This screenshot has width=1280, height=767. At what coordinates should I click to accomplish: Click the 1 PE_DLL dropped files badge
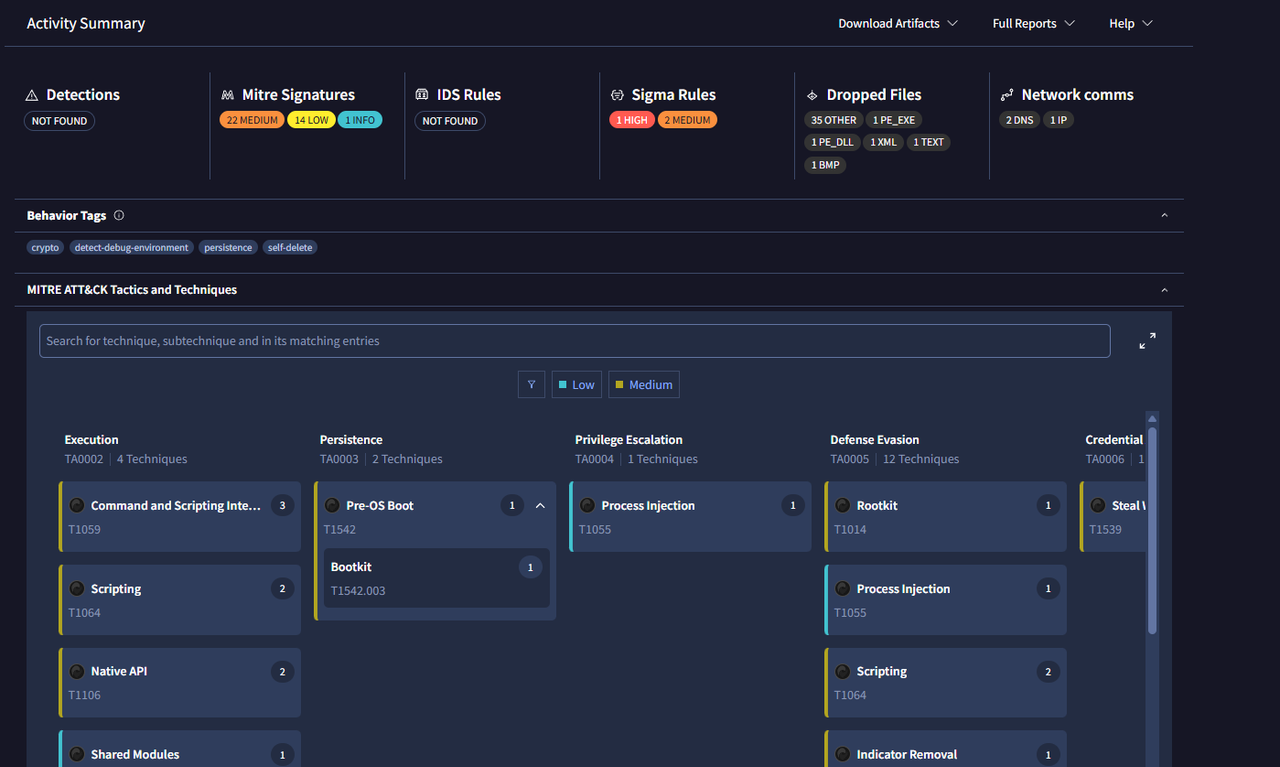tap(832, 142)
